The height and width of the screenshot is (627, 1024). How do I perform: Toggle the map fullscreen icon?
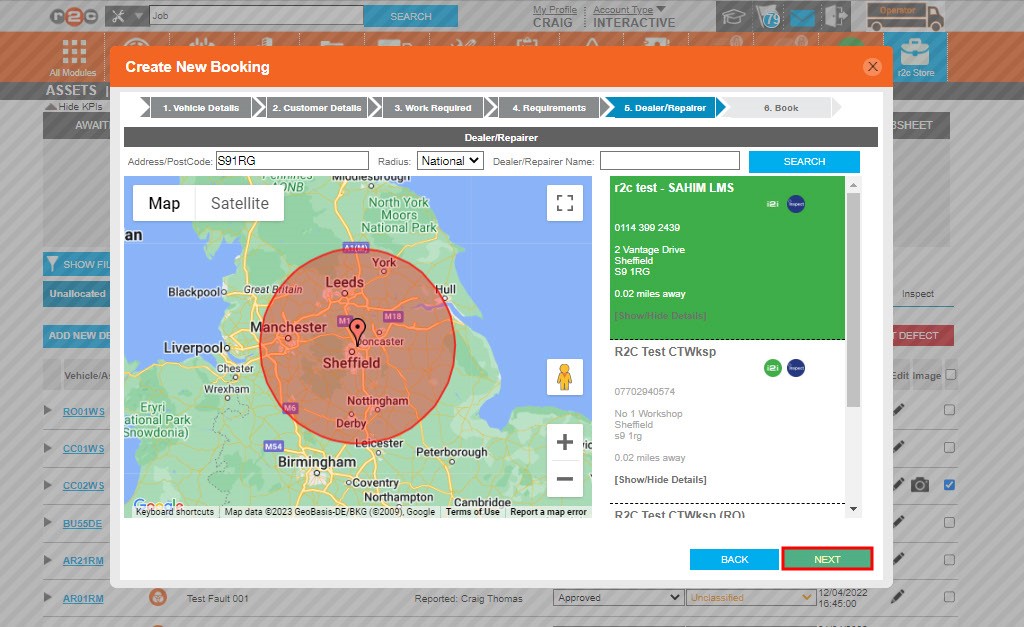[565, 202]
